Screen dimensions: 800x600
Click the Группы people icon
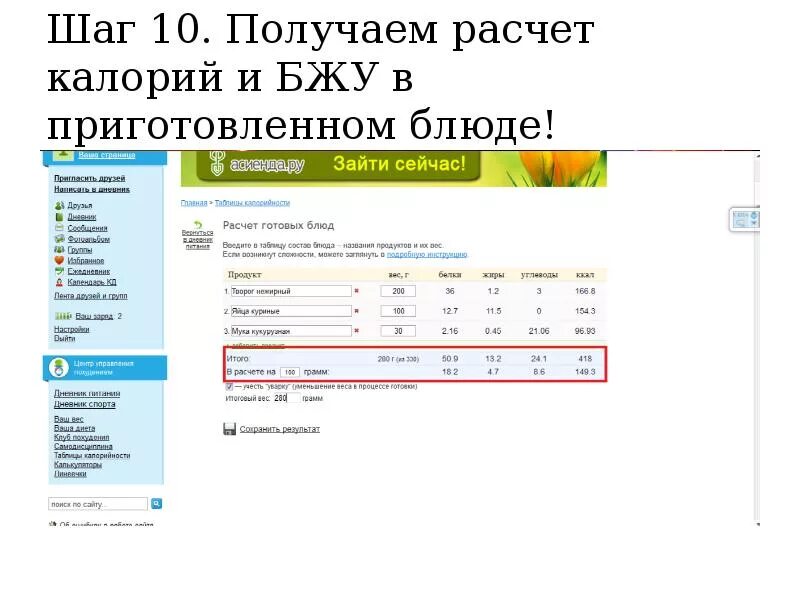[59, 249]
